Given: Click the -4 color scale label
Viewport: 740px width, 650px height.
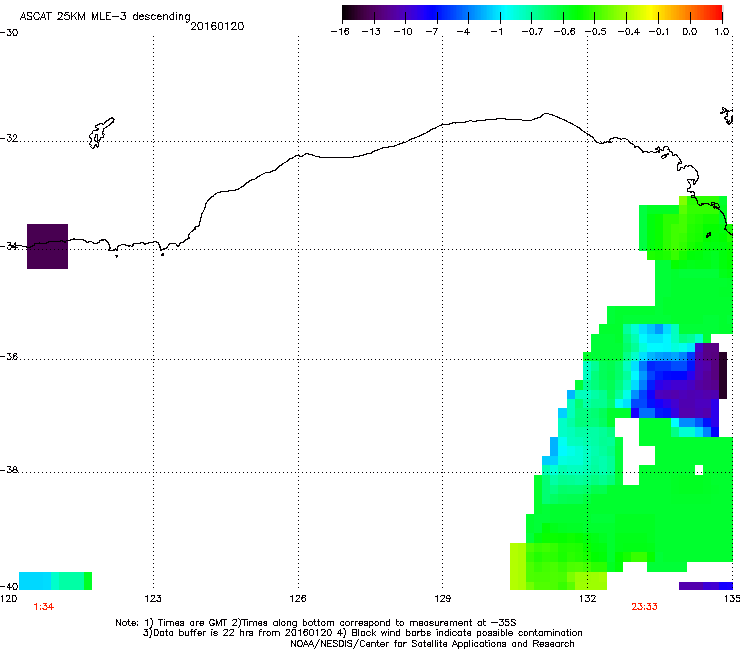Looking at the screenshot, I should (463, 32).
